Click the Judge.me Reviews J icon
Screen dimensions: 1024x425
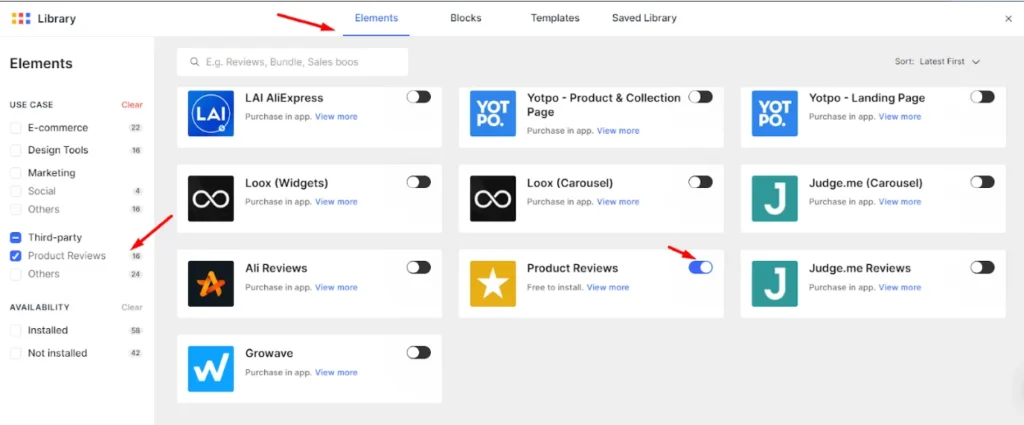pyautogui.click(x=775, y=283)
